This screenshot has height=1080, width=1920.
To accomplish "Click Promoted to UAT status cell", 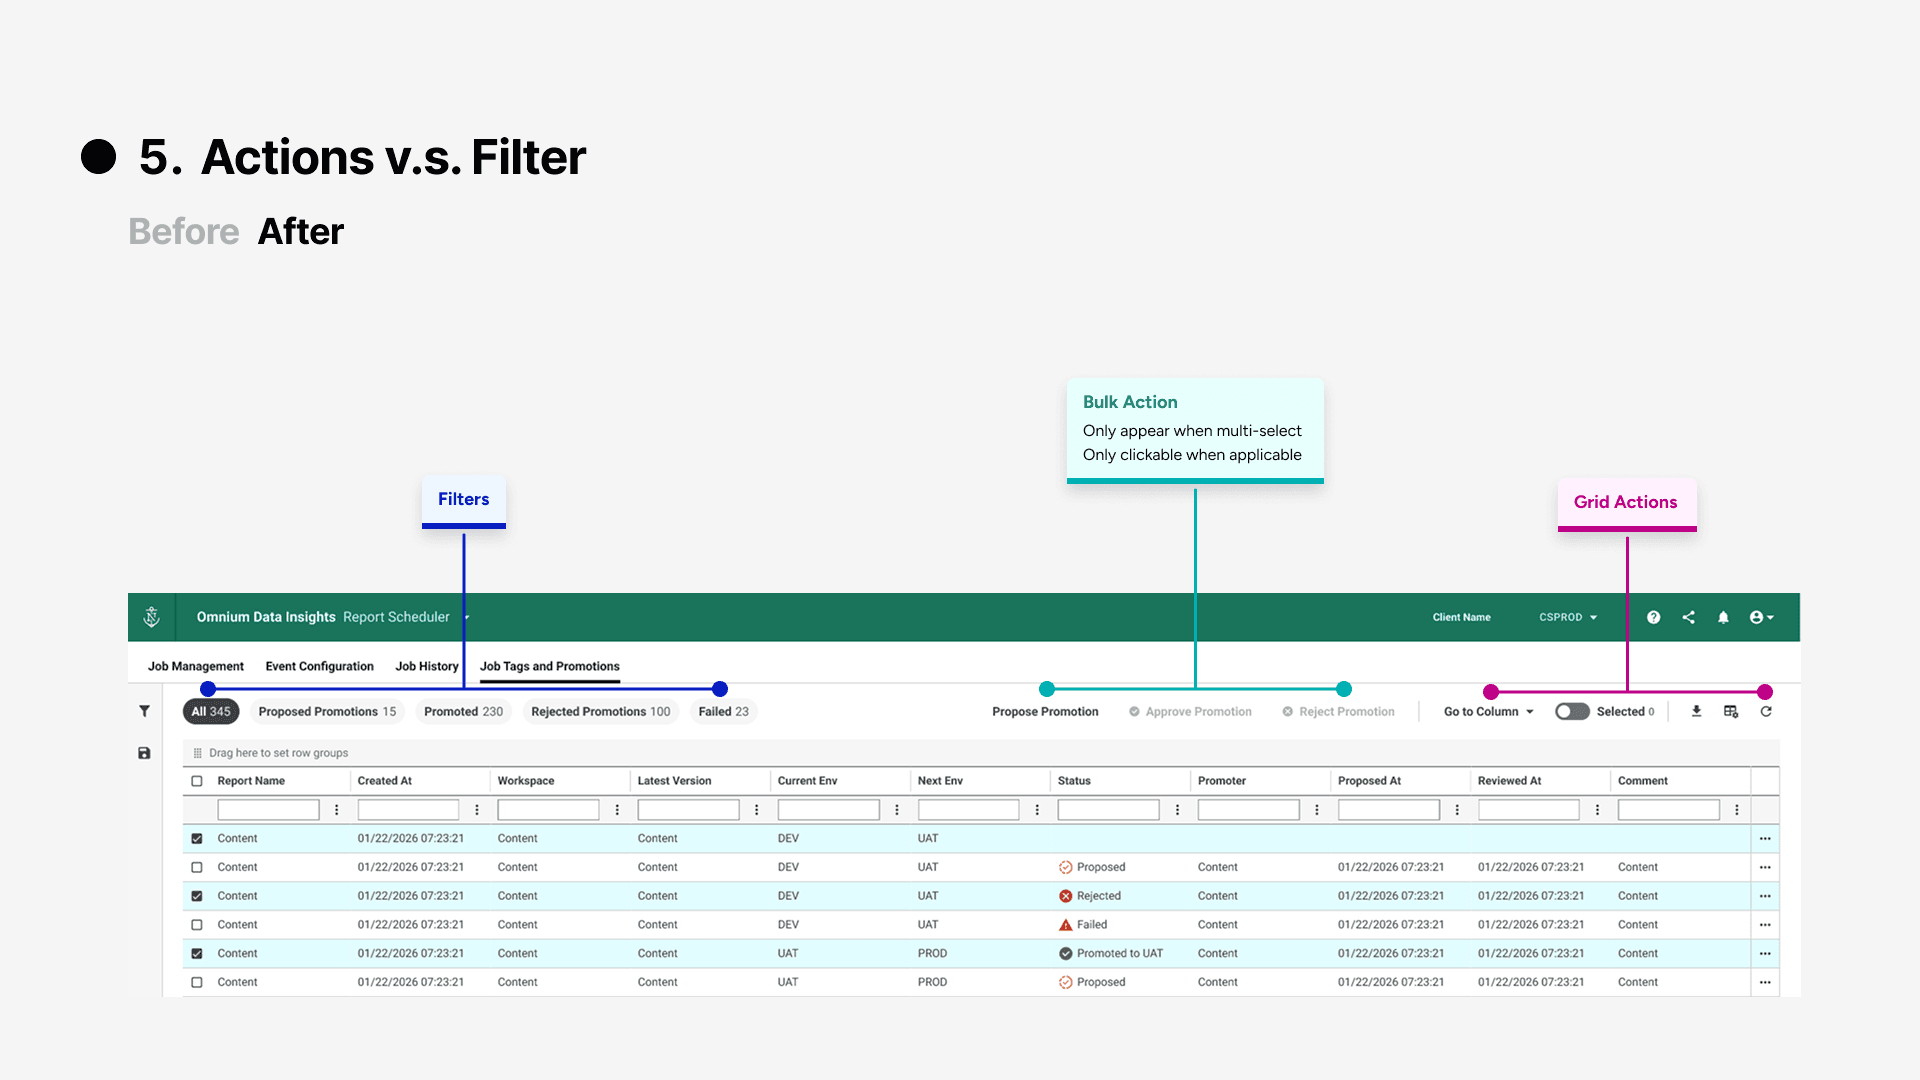I will point(1111,954).
